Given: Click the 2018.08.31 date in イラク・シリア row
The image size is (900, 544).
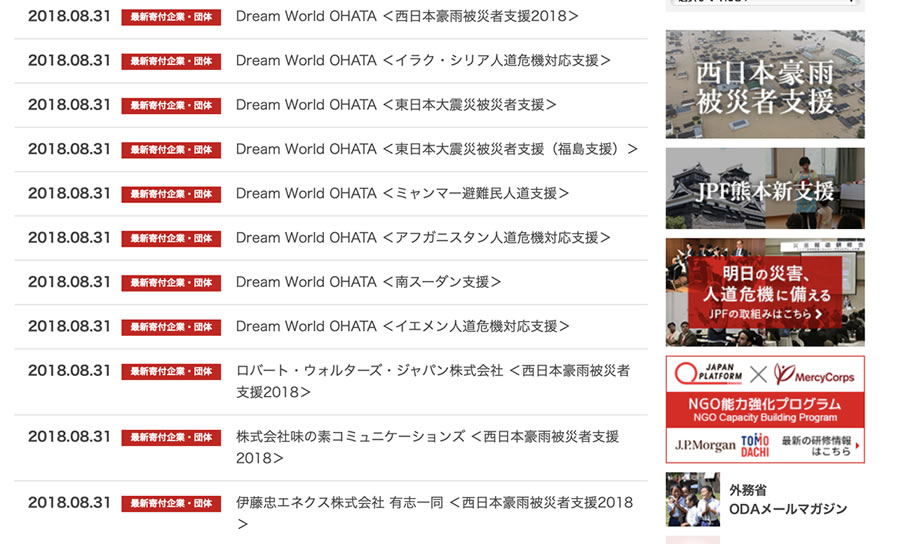Looking at the screenshot, I should 69,60.
